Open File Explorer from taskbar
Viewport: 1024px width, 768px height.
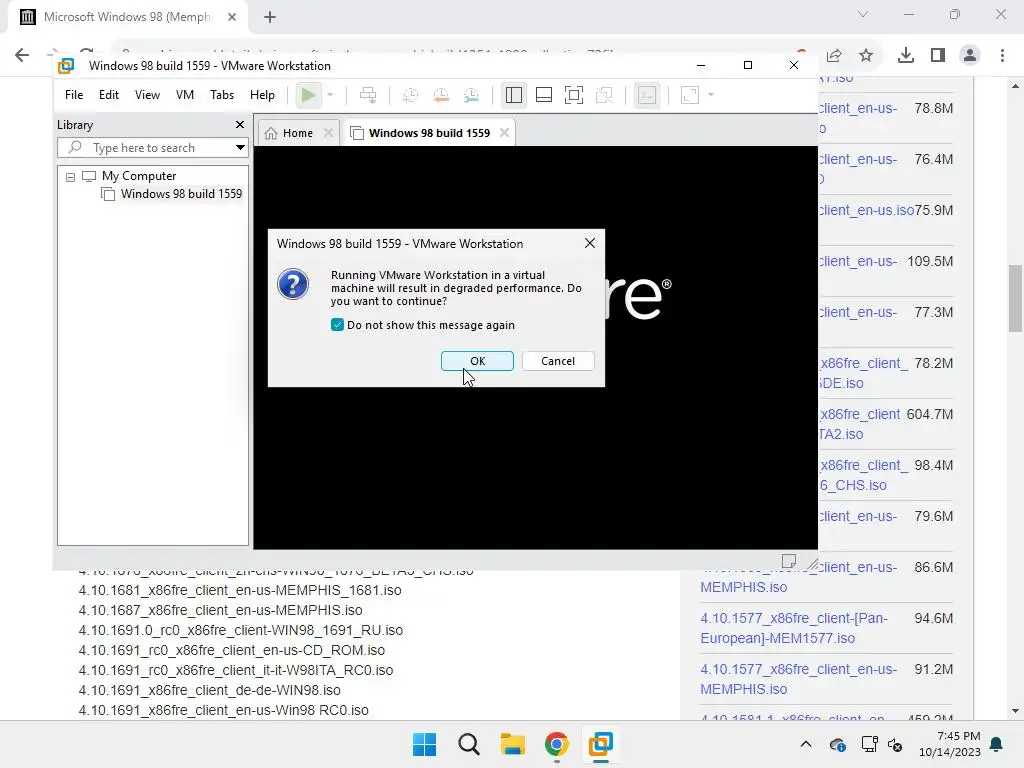point(513,744)
